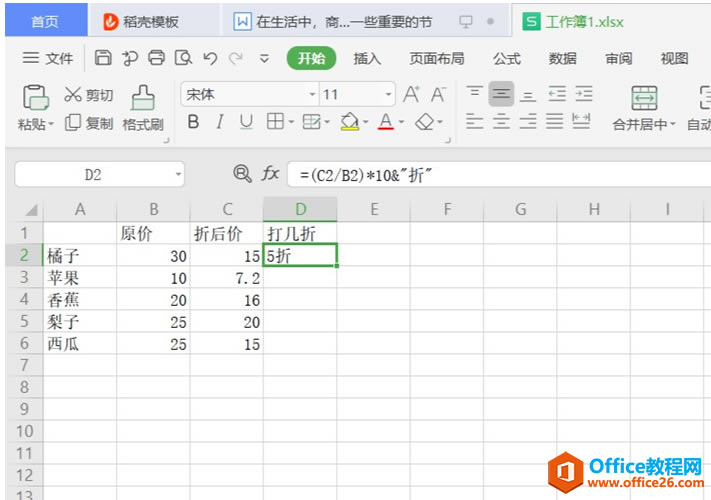Open the font size dropdown arrow
The width and height of the screenshot is (711, 500).
pyautogui.click(x=388, y=94)
